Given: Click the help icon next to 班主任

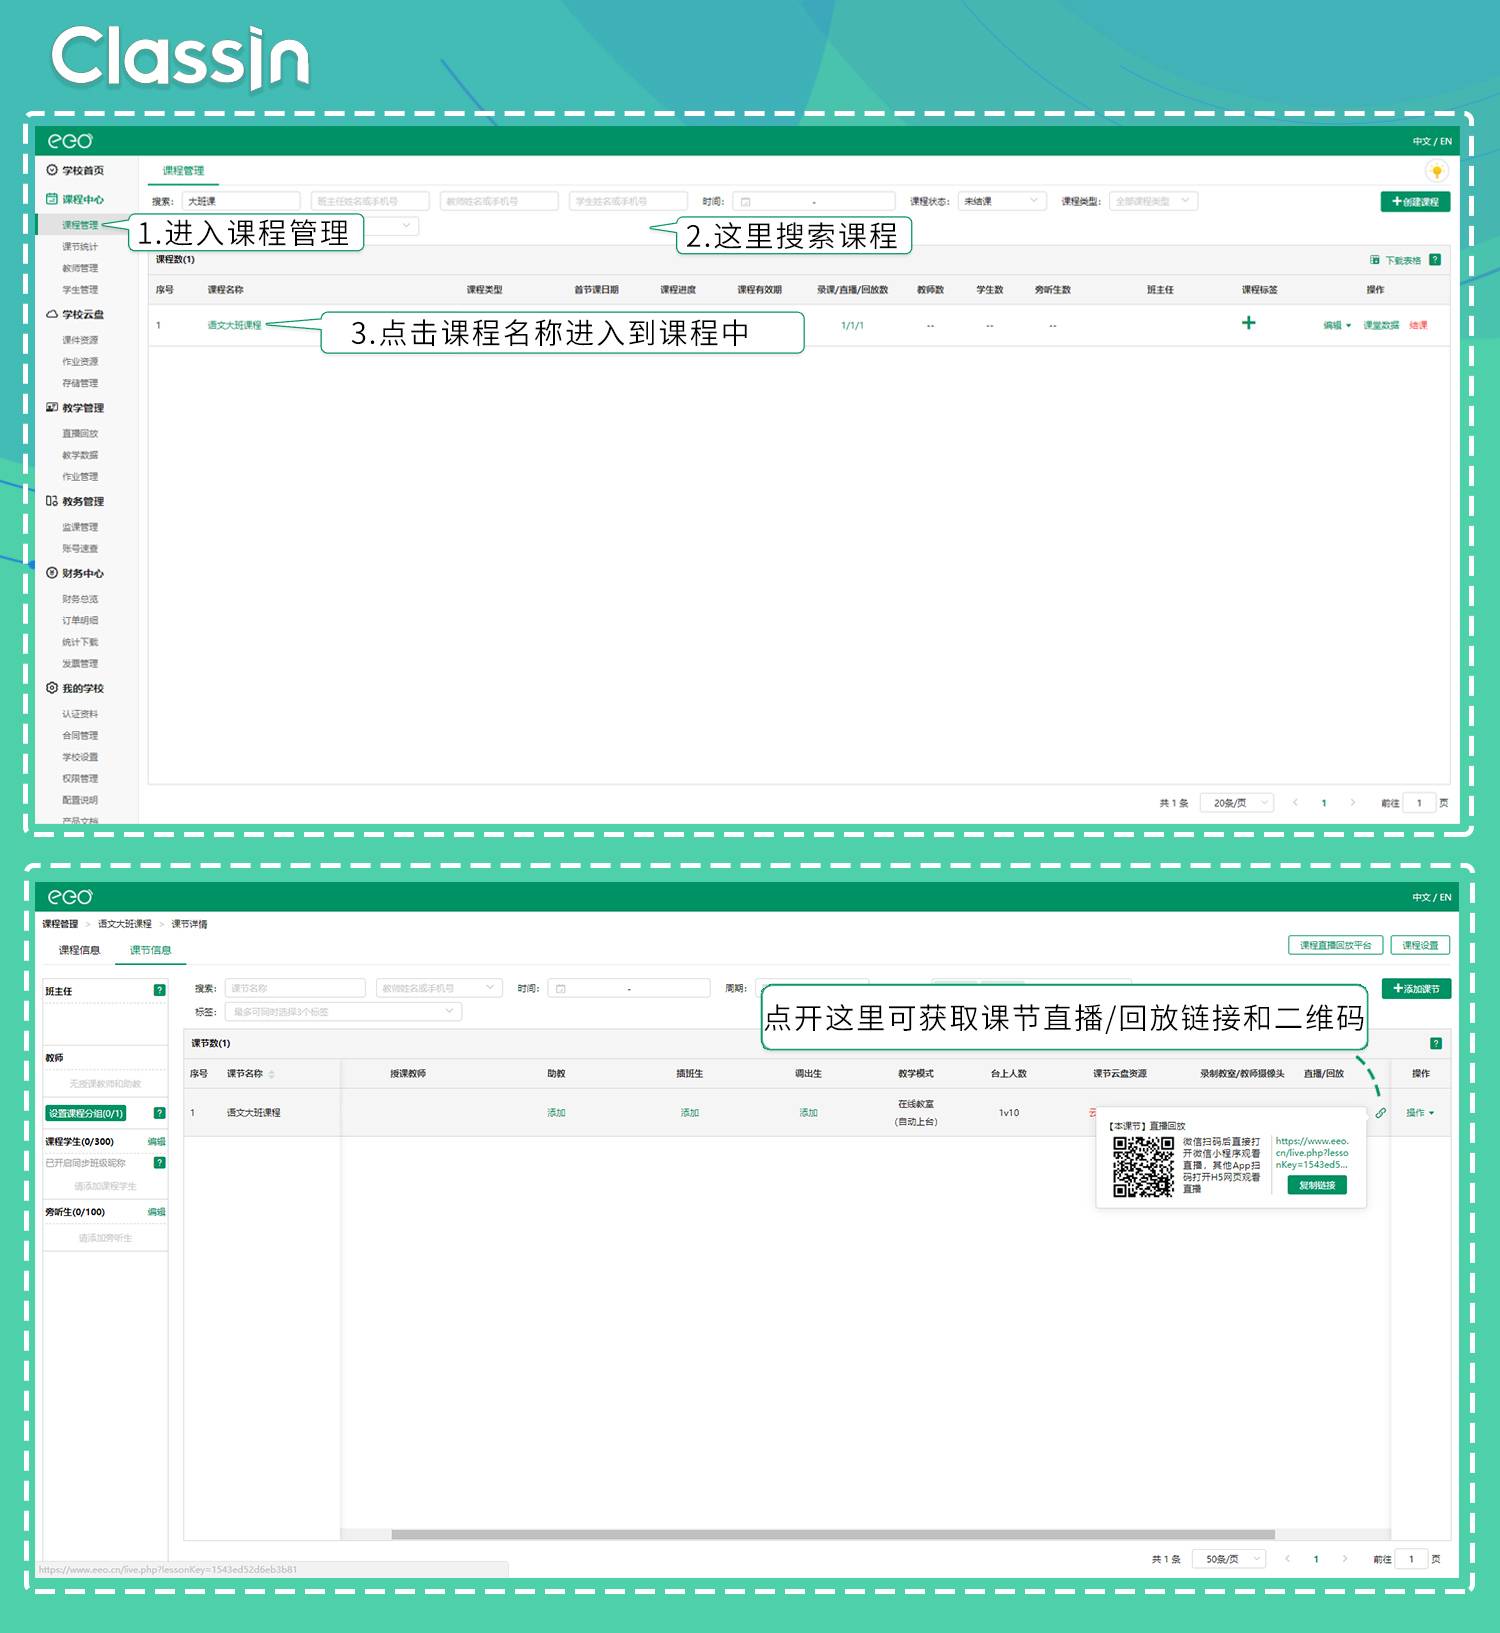Looking at the screenshot, I should pos(159,990).
